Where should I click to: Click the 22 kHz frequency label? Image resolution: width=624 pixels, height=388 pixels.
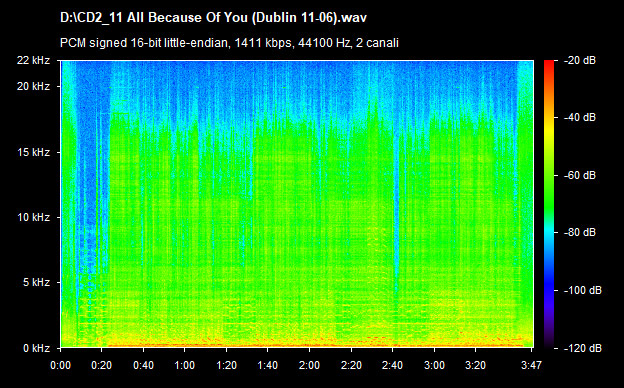pyautogui.click(x=33, y=60)
